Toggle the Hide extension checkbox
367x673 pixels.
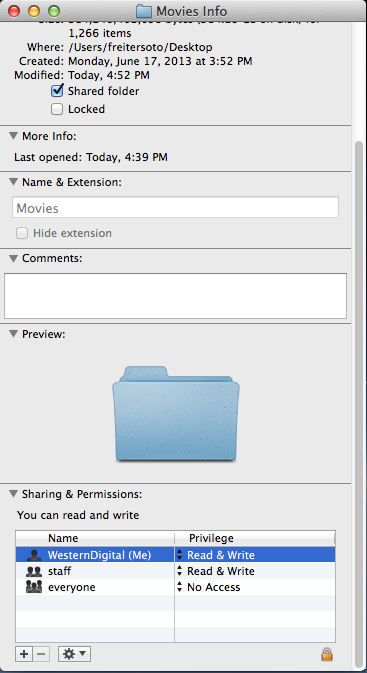click(22, 233)
